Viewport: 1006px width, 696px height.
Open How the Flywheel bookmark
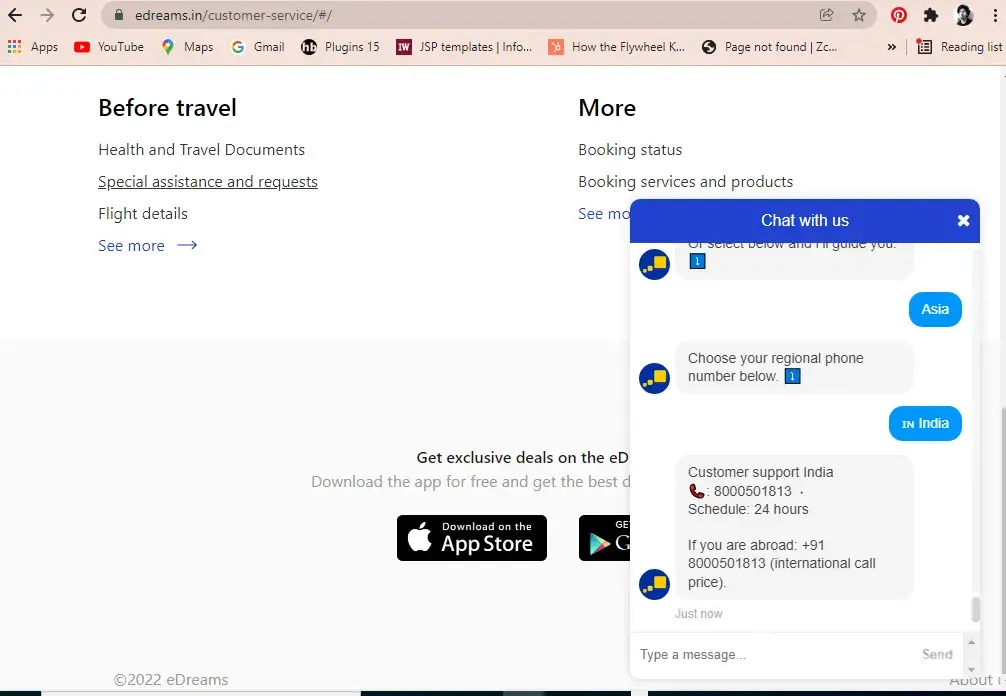coord(617,47)
